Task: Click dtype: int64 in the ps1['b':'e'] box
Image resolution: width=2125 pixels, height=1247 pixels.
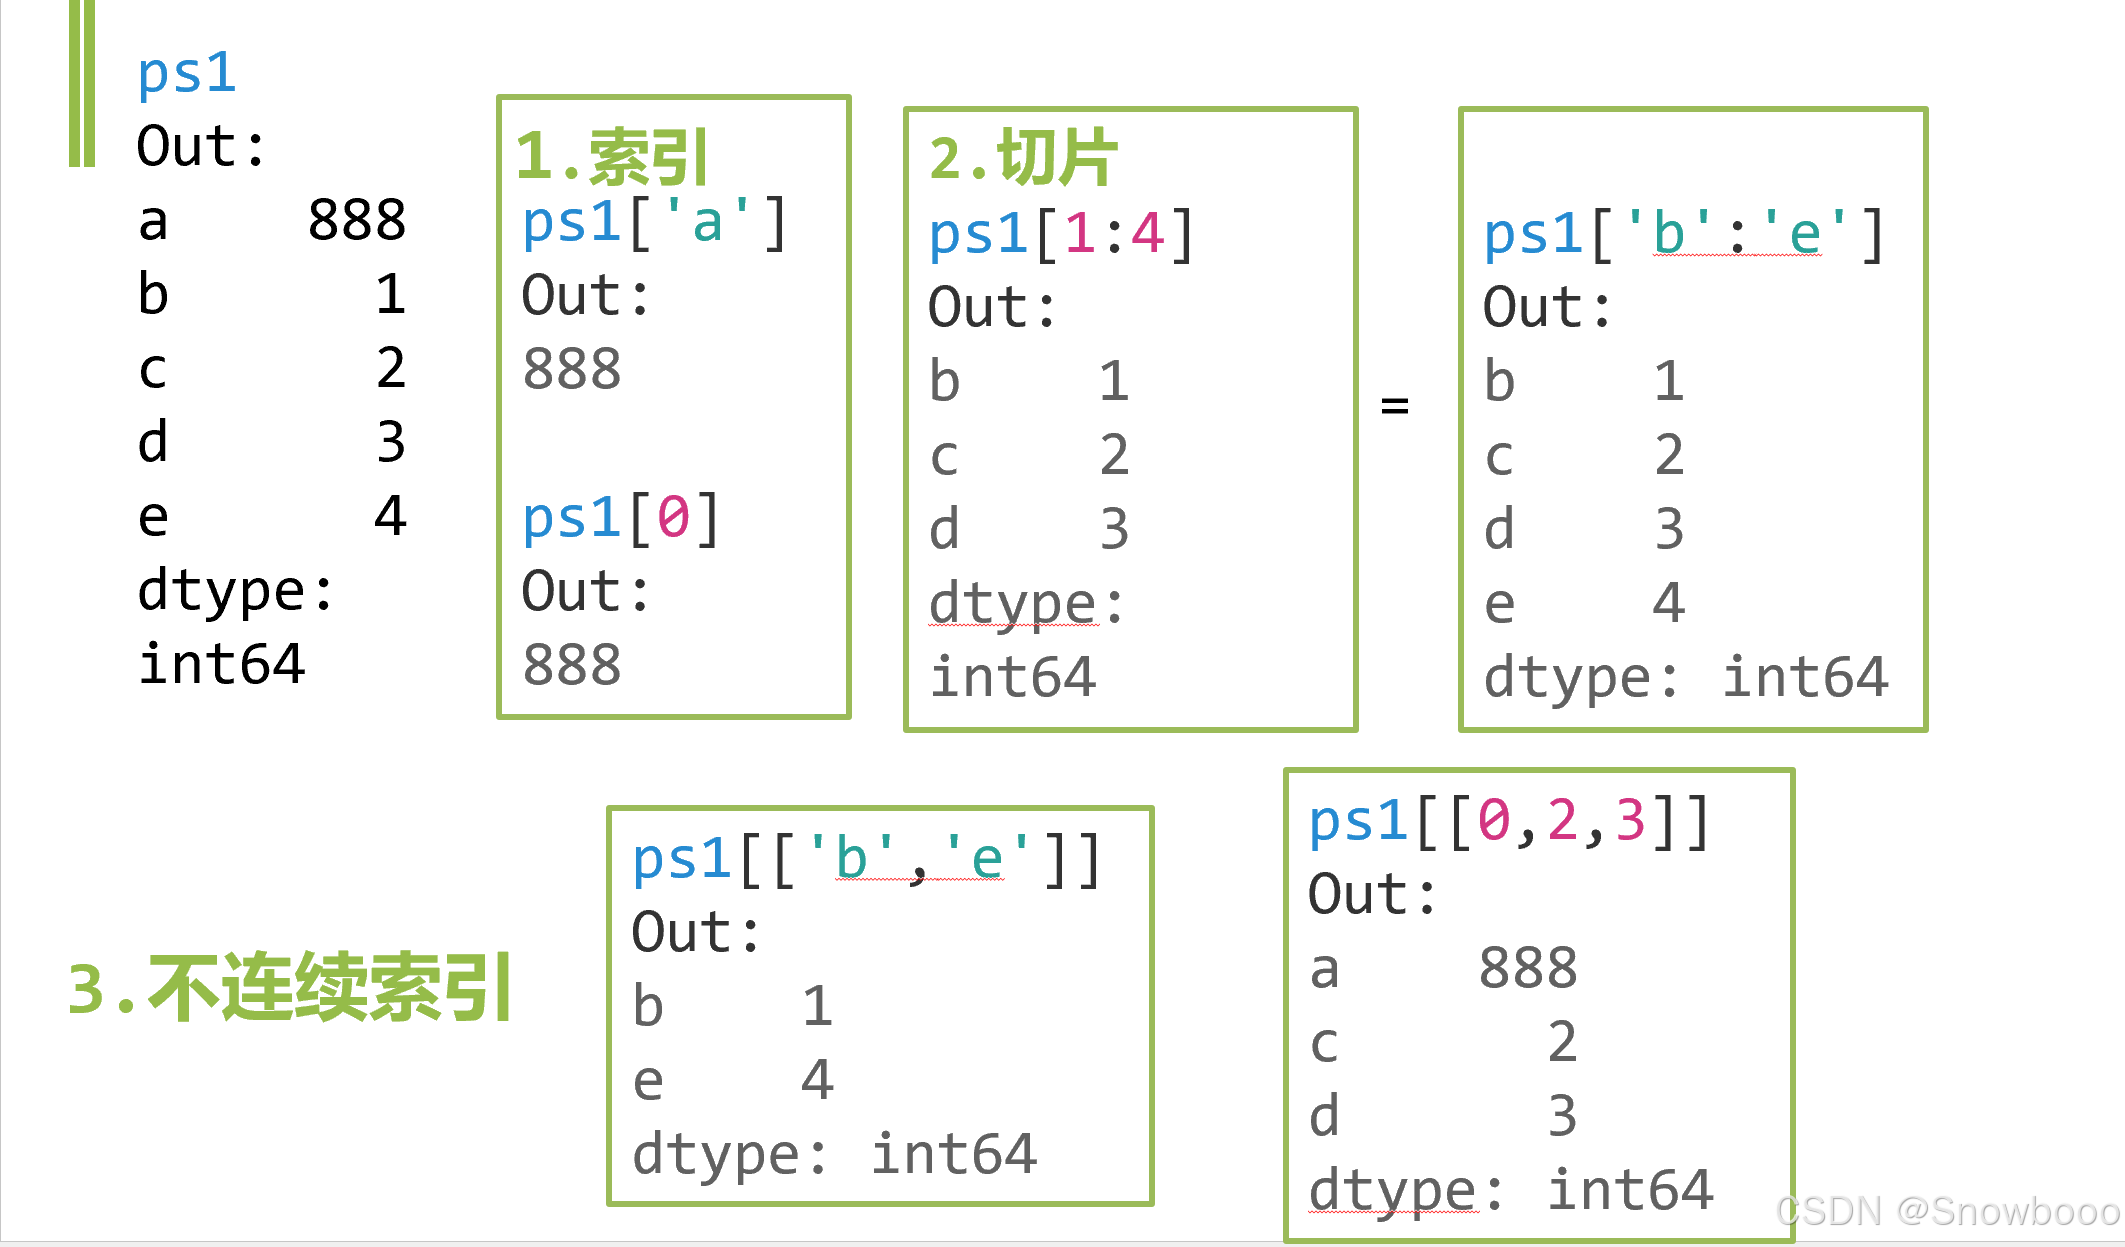Action: 1686,677
